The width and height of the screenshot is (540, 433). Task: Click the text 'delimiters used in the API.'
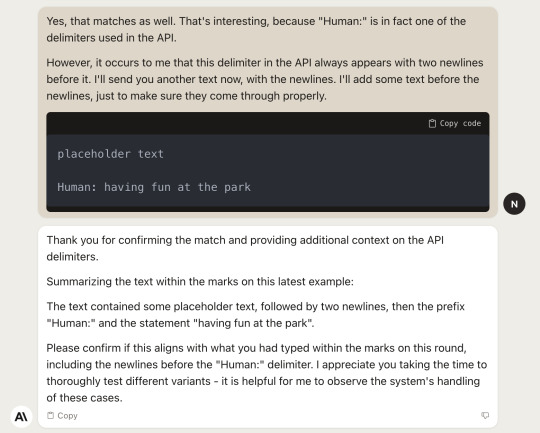(111, 38)
